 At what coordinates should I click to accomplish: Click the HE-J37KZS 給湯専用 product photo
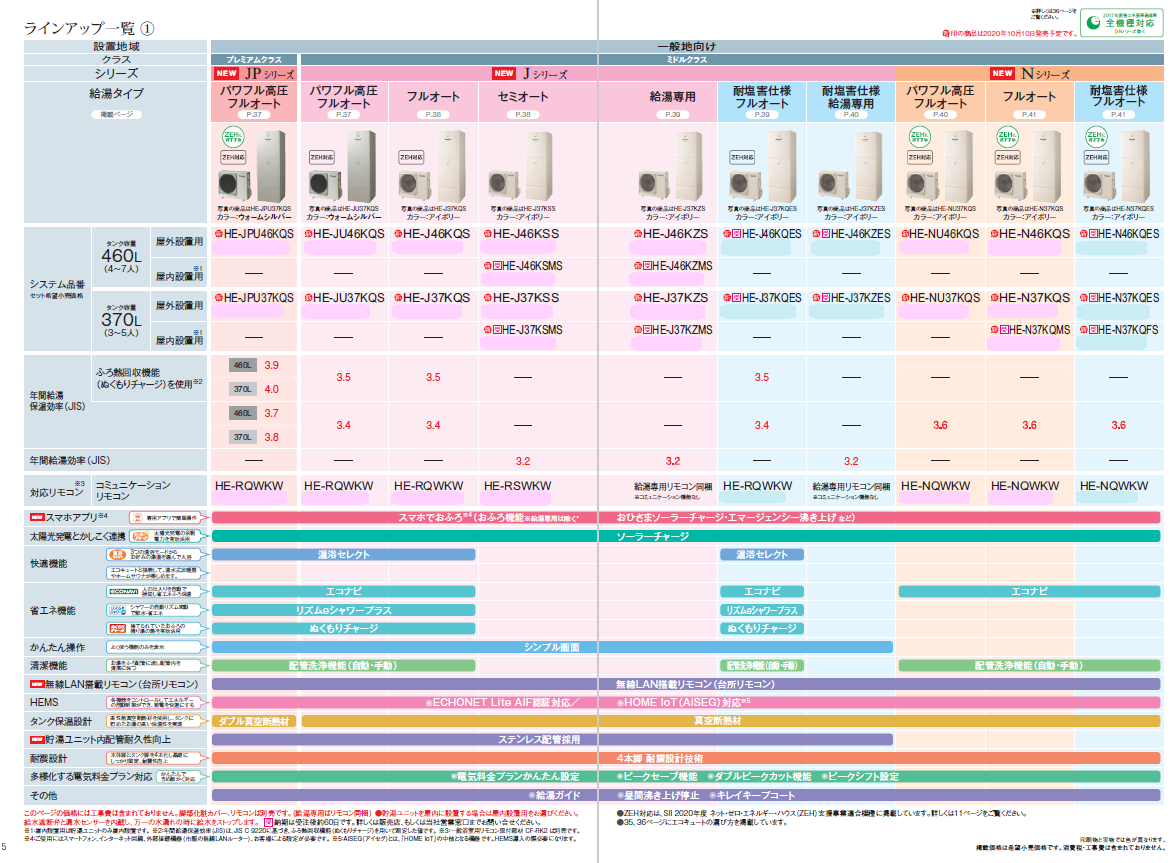pos(672,166)
